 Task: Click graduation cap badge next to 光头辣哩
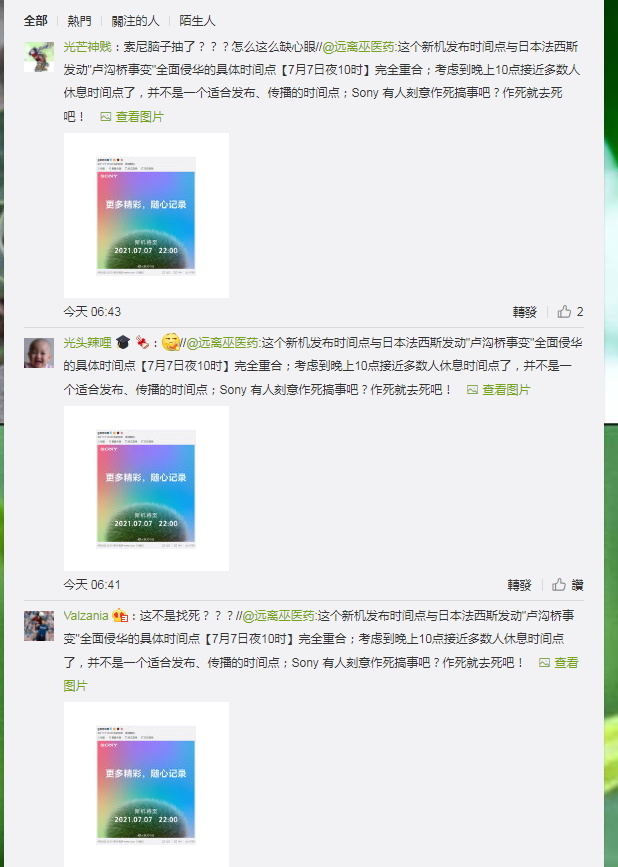(123, 342)
